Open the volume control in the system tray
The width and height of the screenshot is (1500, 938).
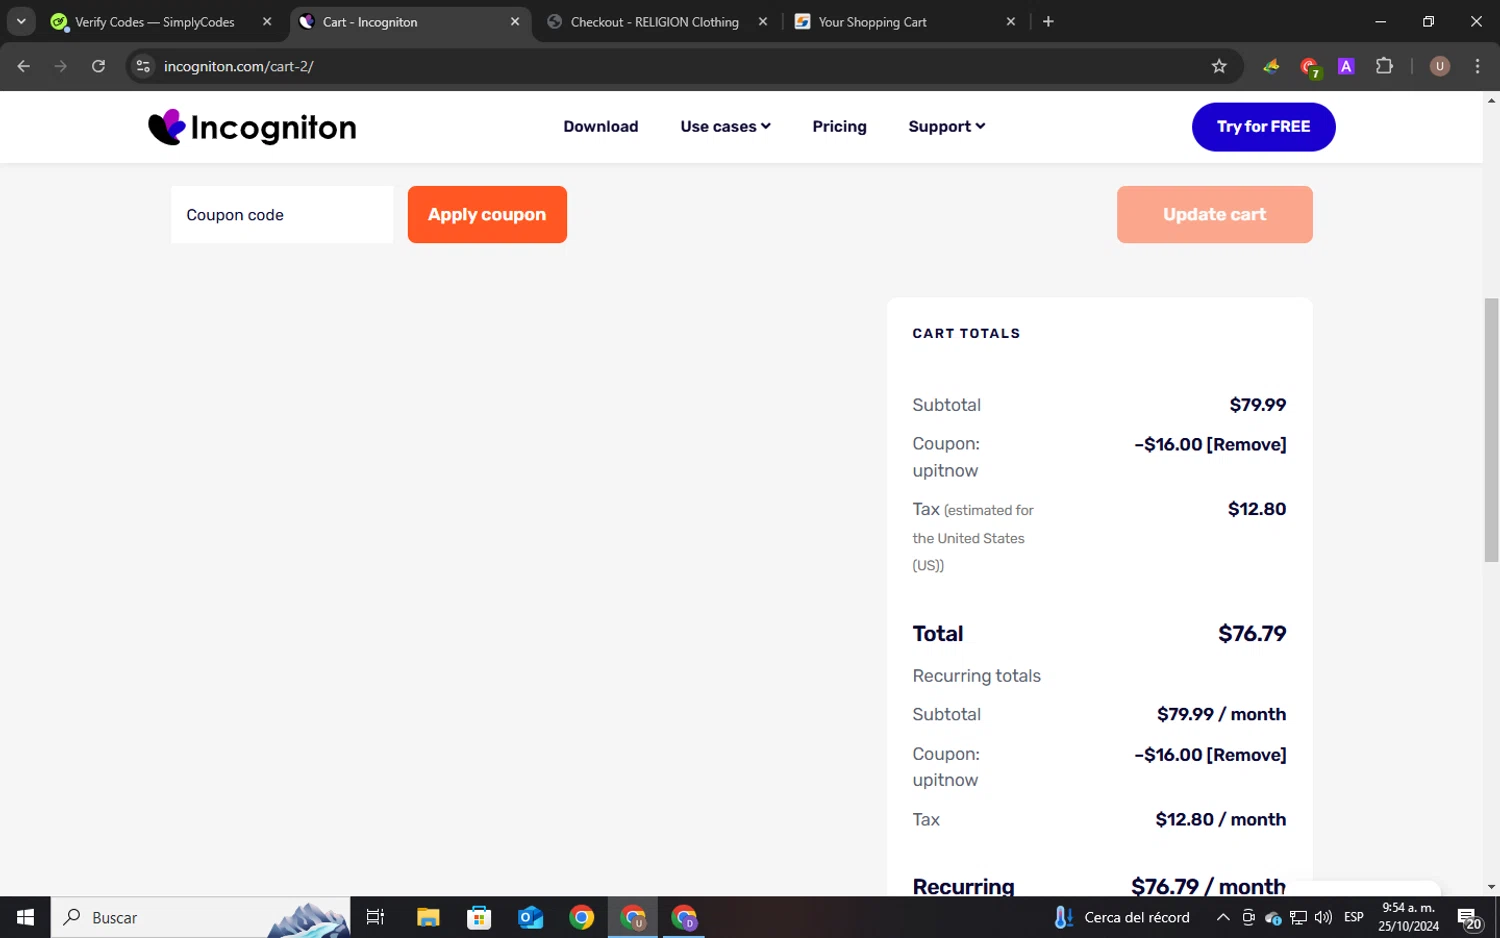point(1323,917)
